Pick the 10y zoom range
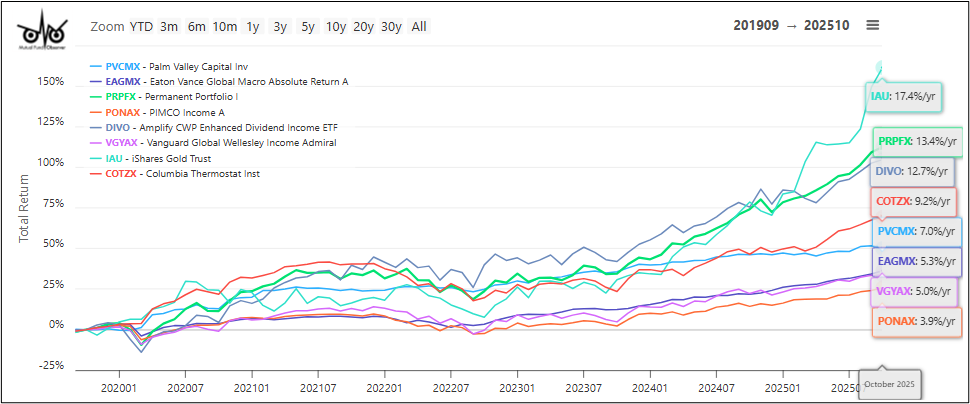 click(336, 26)
